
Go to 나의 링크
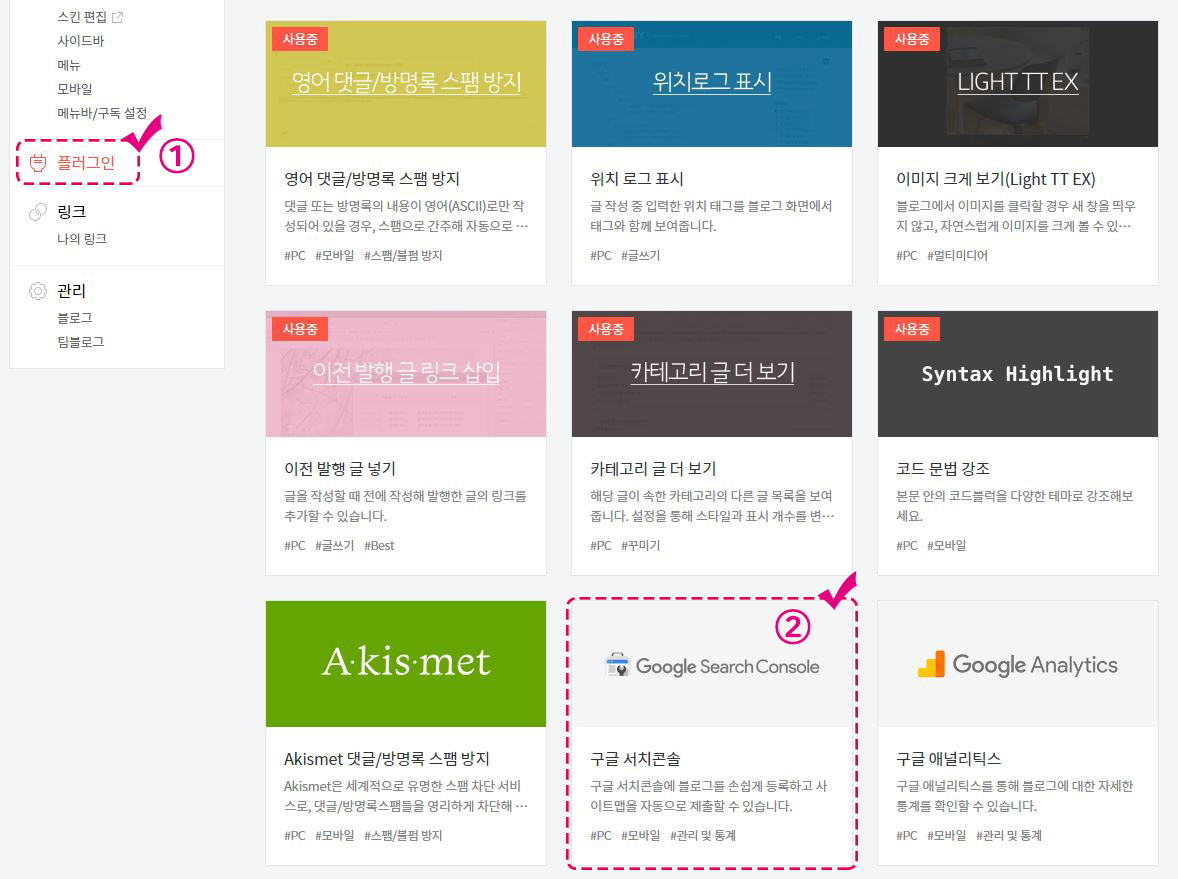coord(82,238)
